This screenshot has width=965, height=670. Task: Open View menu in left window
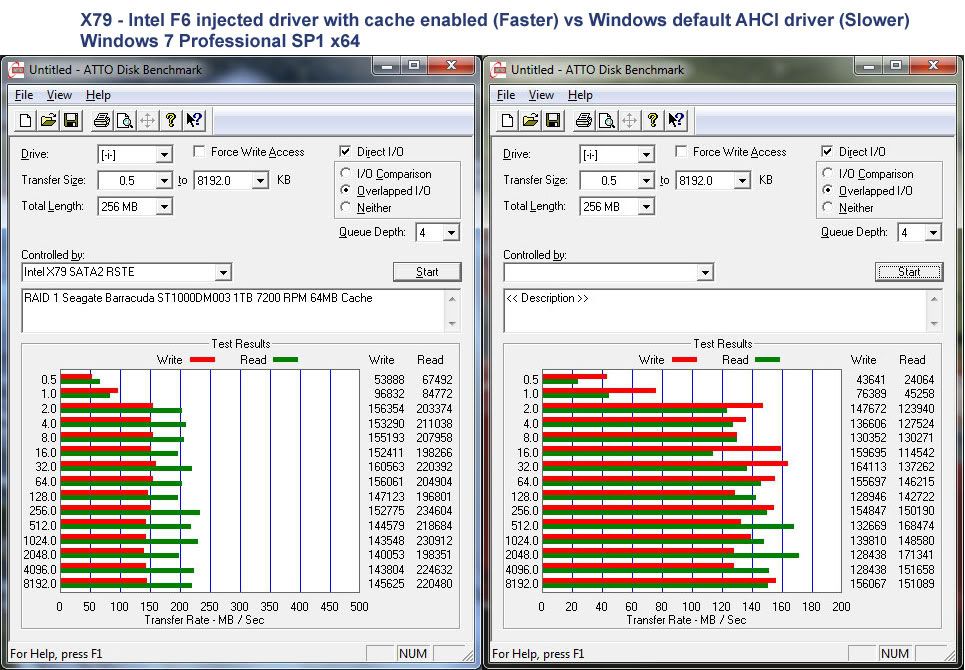tap(59, 95)
